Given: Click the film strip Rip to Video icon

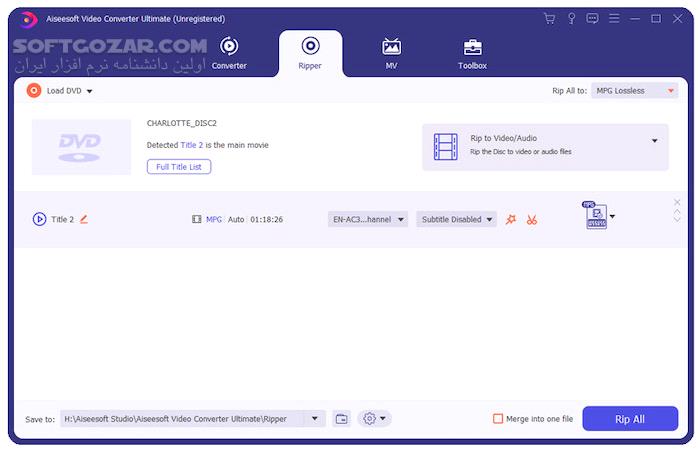Looking at the screenshot, I should point(446,146).
